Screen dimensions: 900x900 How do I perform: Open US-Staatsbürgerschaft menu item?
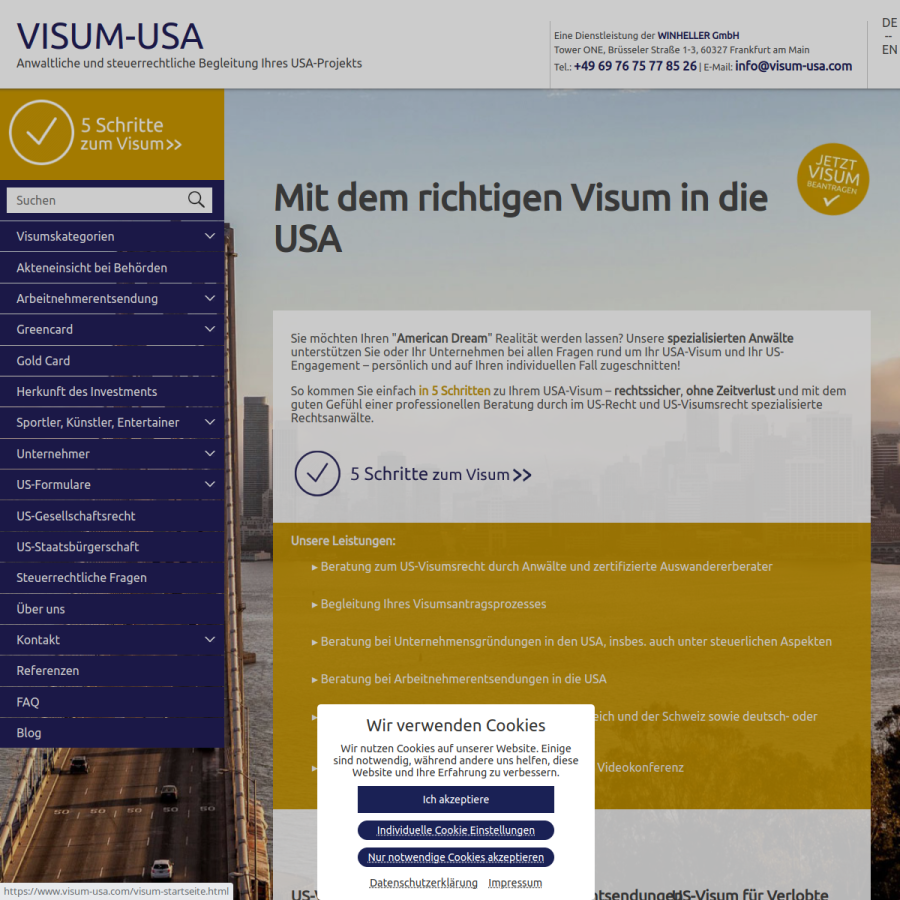(x=112, y=546)
